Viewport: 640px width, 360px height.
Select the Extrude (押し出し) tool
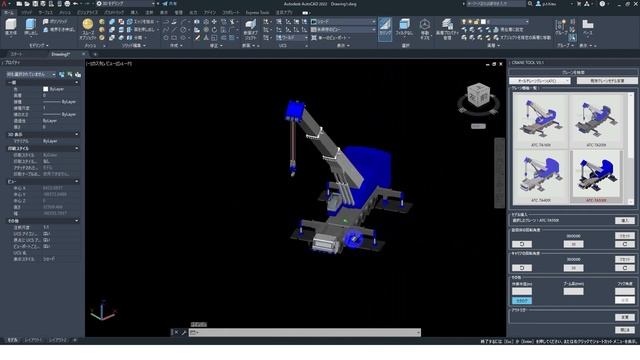[x=31, y=27]
